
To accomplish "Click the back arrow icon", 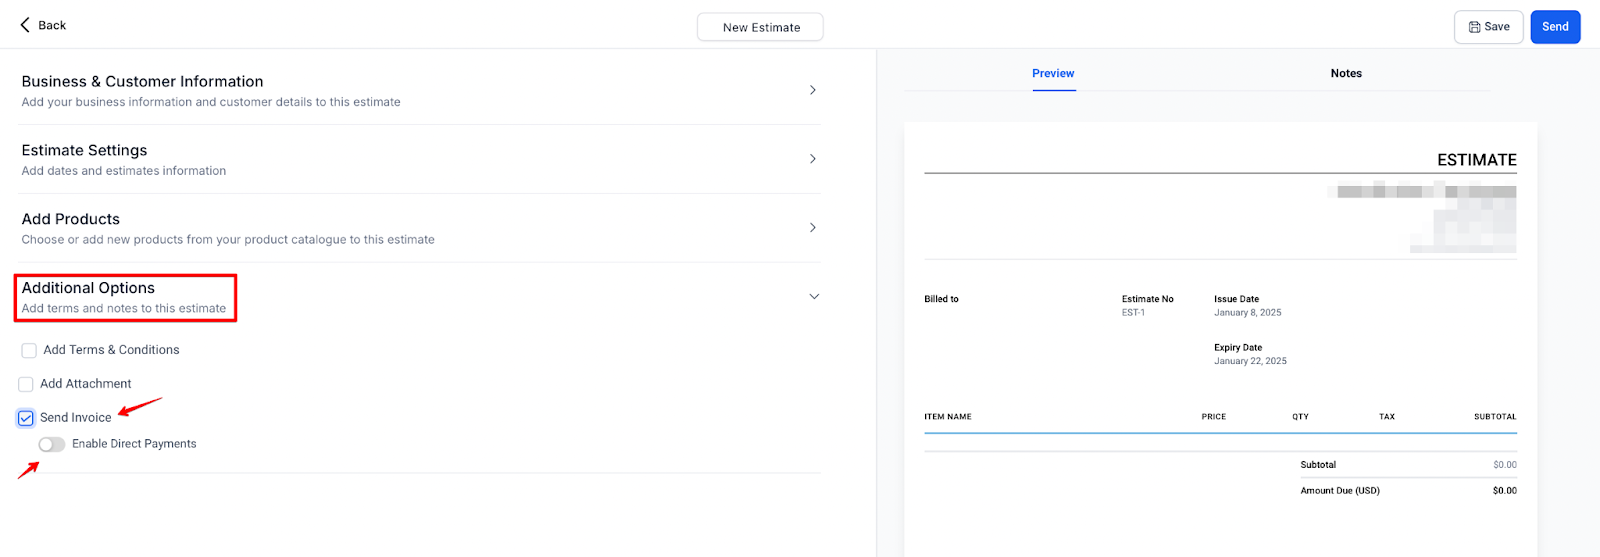I will pyautogui.click(x=25, y=25).
